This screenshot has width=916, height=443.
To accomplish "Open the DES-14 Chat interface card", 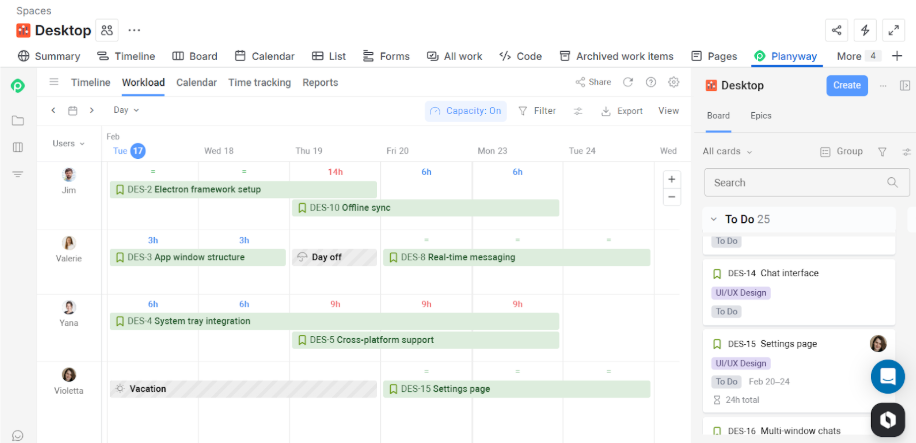I will click(799, 292).
